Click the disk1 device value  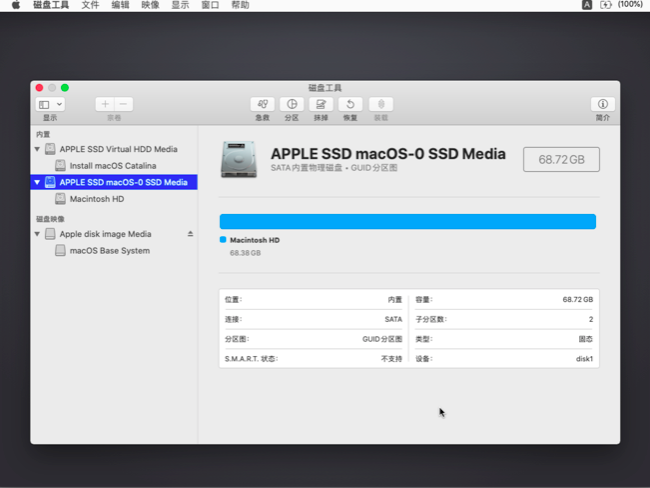[585, 359]
